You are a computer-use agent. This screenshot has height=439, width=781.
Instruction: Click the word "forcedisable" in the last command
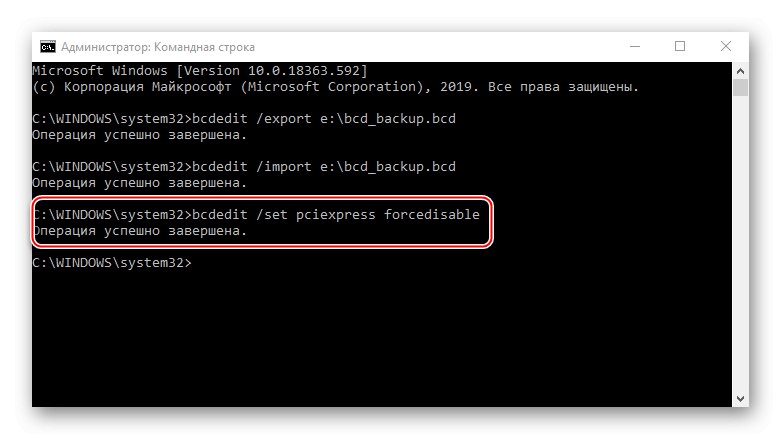[x=431, y=215]
